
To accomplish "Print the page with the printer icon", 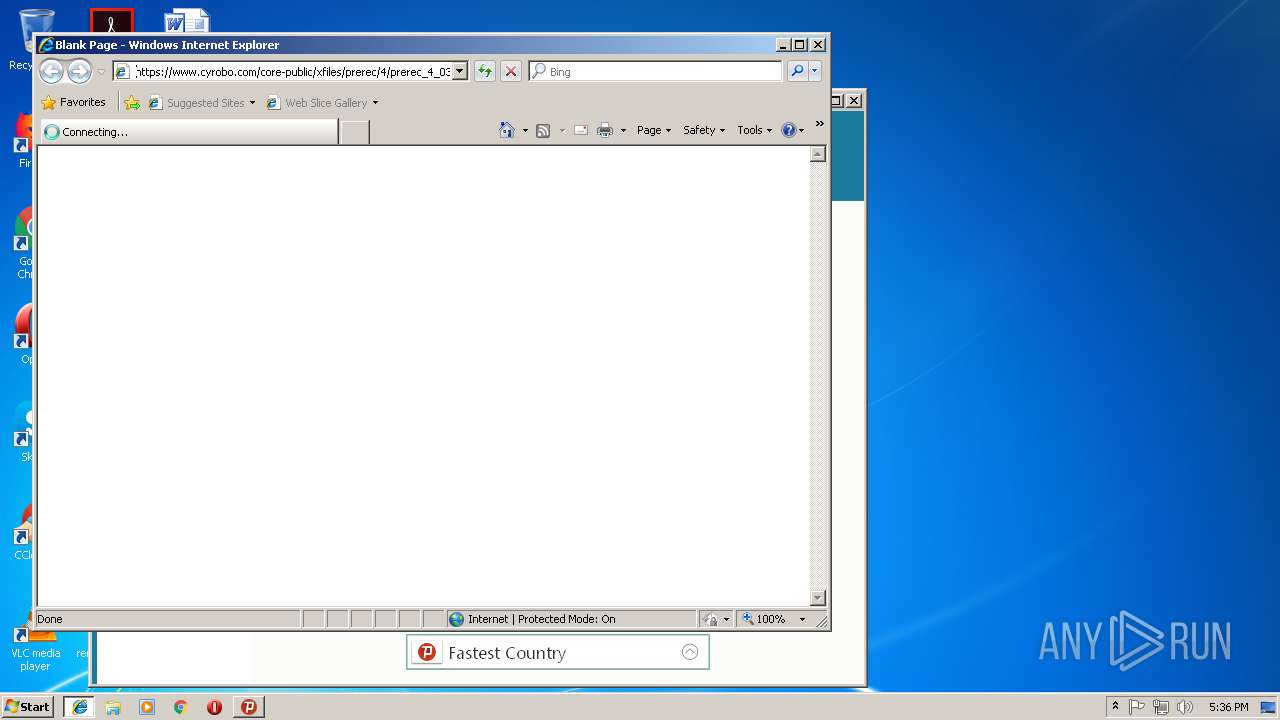I will pyautogui.click(x=605, y=130).
